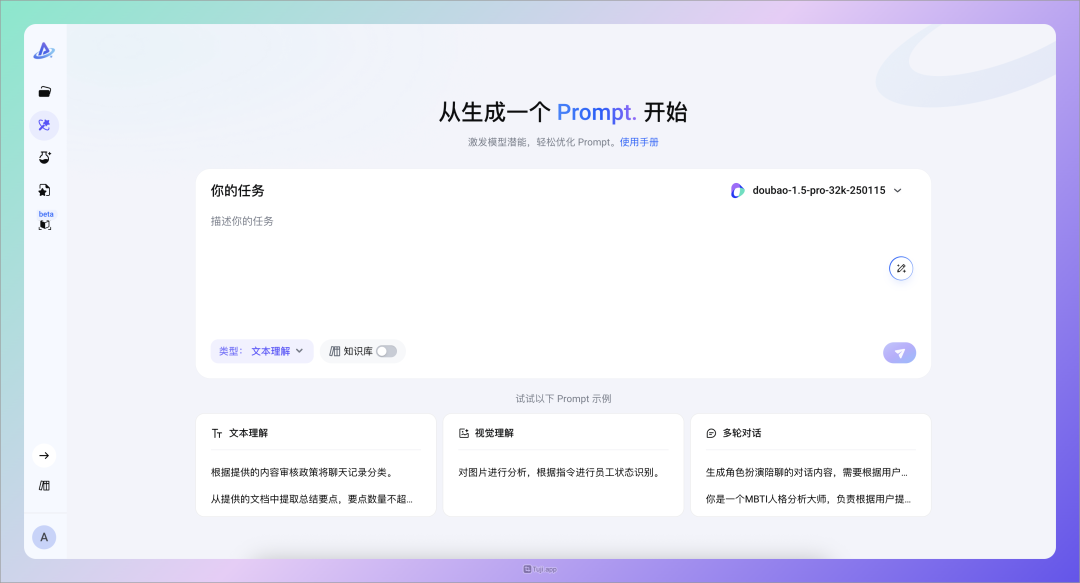The width and height of the screenshot is (1080, 583).
Task: Select example 从提供的文档中提取总结要点
Action: click(311, 499)
